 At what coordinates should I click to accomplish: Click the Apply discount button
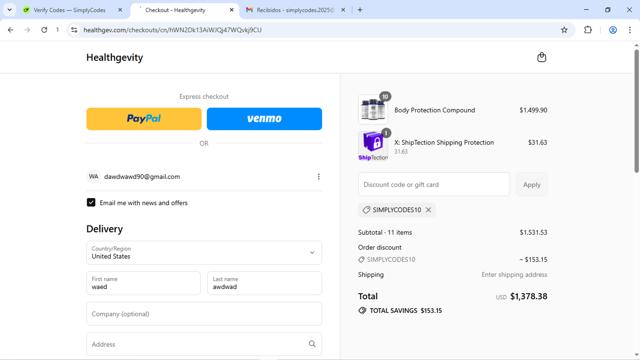click(x=531, y=184)
